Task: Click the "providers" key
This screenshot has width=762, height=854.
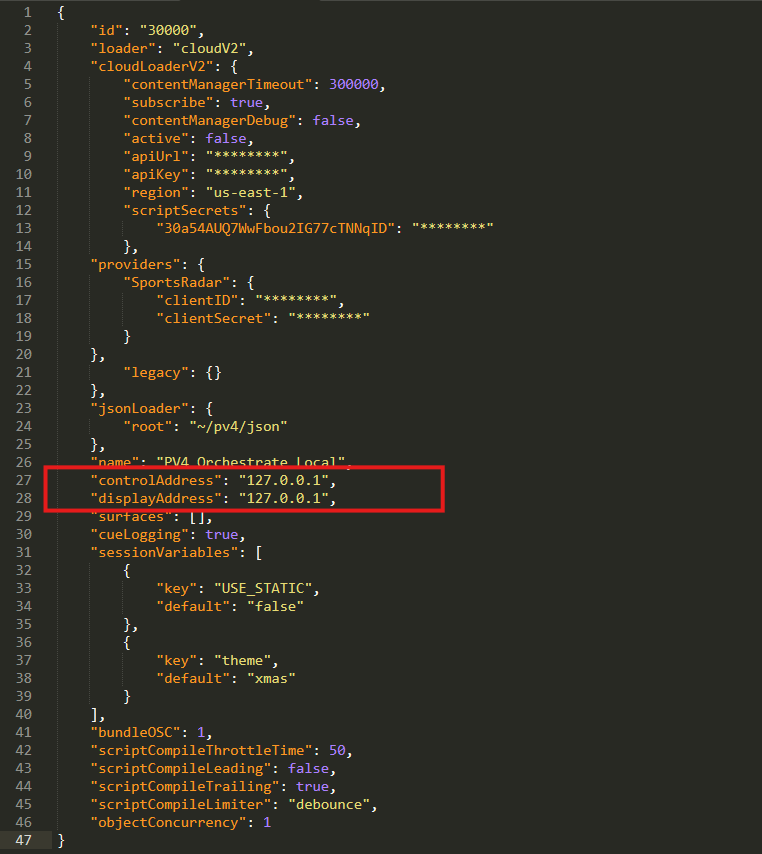Action: coord(135,265)
